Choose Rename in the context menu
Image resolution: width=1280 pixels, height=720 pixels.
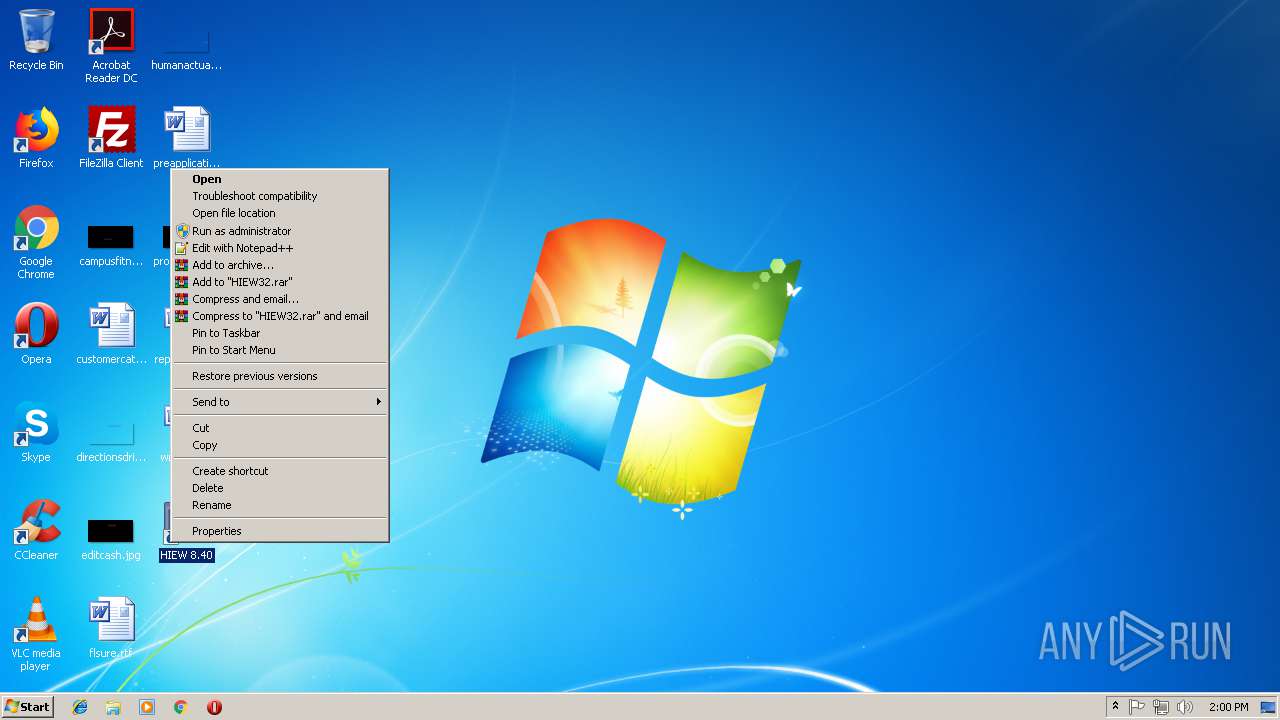coord(280,505)
